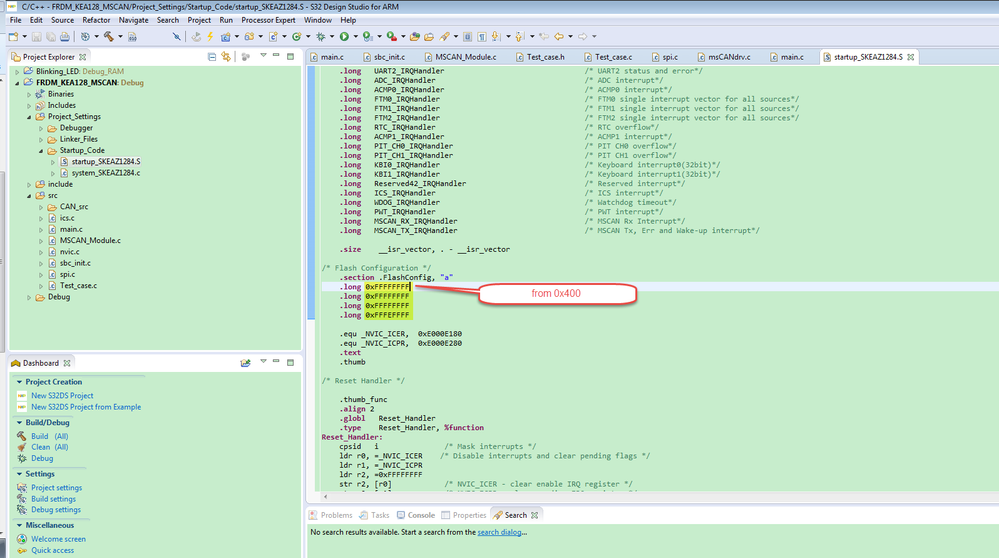
Task: Click the Welcome screen link
Action: tap(59, 540)
